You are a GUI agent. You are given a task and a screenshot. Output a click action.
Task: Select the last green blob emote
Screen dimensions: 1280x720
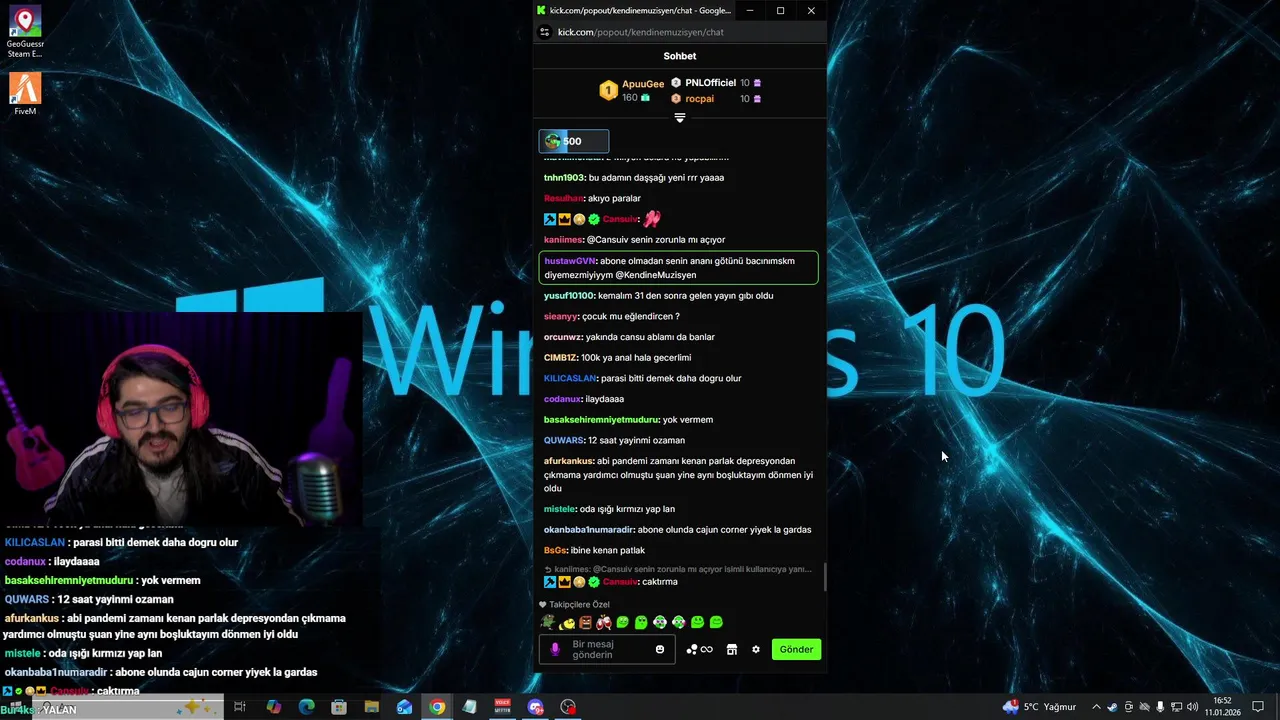pyautogui.click(x=716, y=622)
